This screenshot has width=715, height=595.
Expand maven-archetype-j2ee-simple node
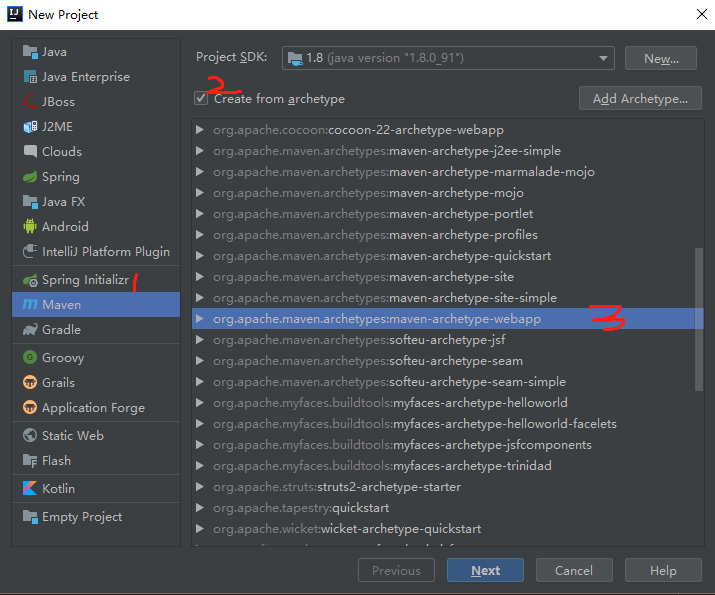point(199,151)
